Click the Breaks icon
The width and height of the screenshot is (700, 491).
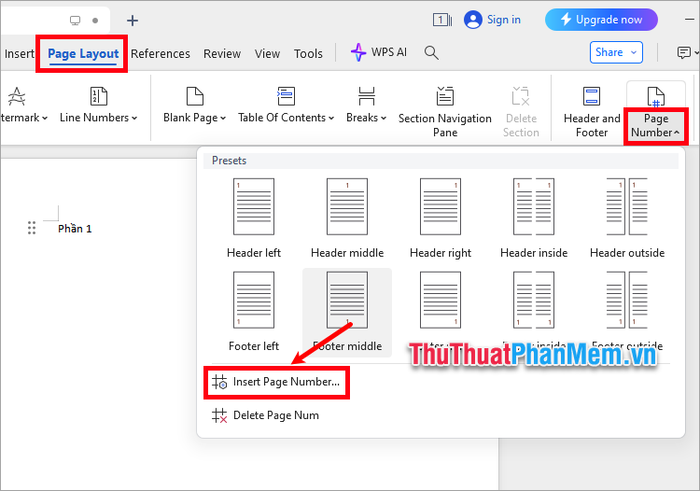pyautogui.click(x=366, y=96)
